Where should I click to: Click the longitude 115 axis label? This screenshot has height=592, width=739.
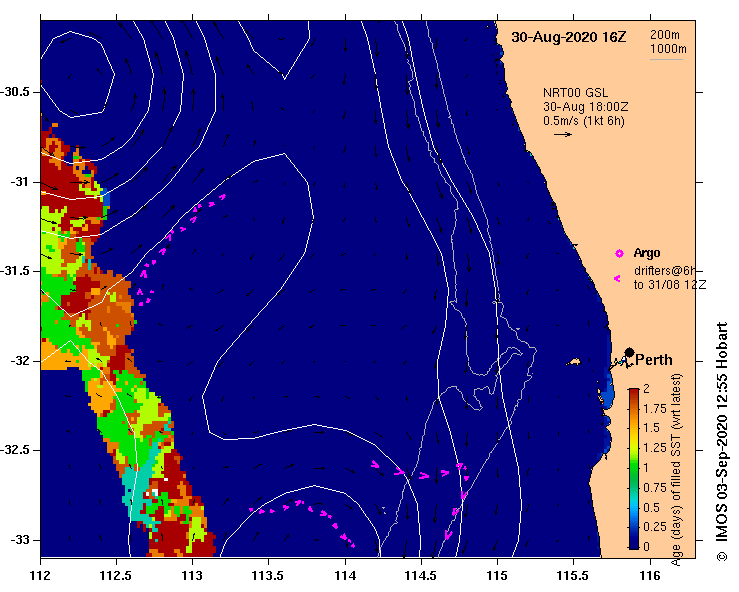pyautogui.click(x=497, y=576)
